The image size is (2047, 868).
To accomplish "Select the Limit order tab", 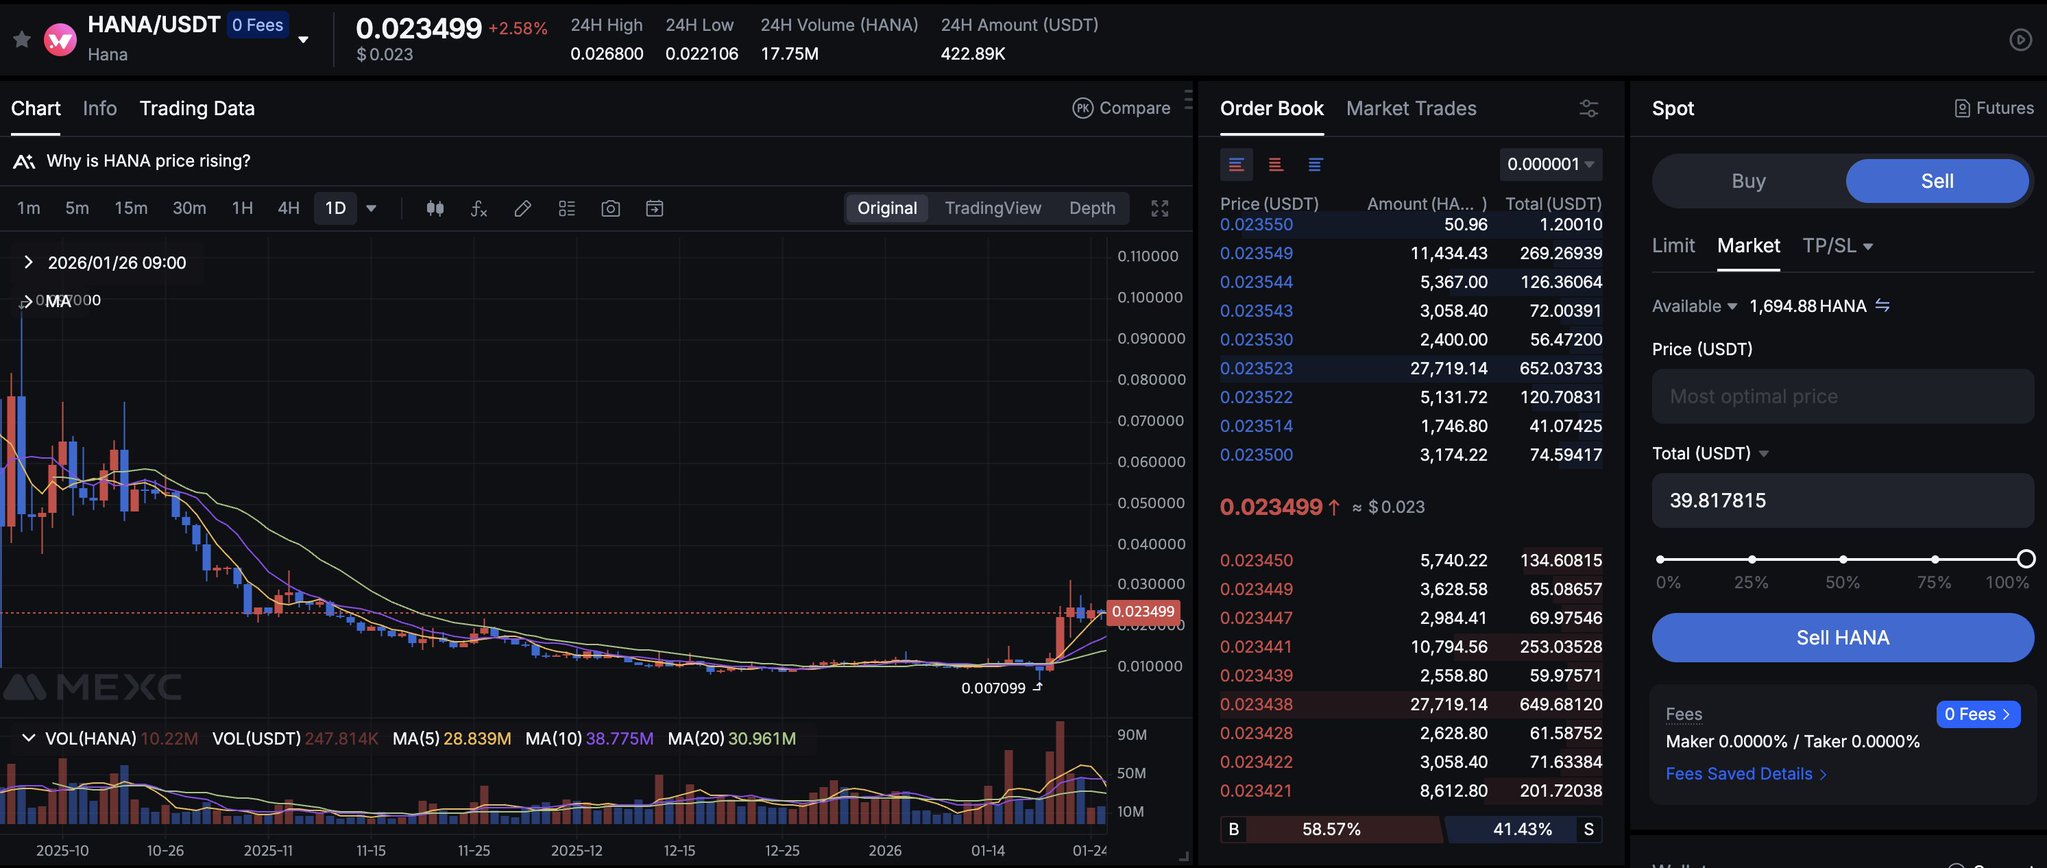I will pyautogui.click(x=1673, y=246).
